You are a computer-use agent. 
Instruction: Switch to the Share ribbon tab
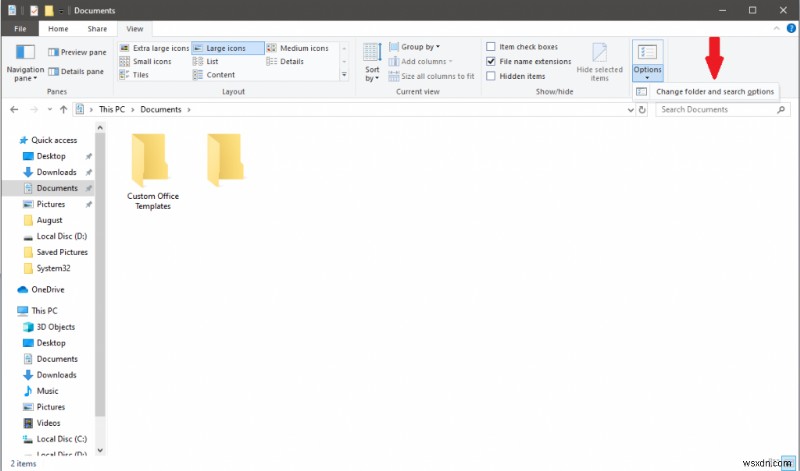pos(97,29)
